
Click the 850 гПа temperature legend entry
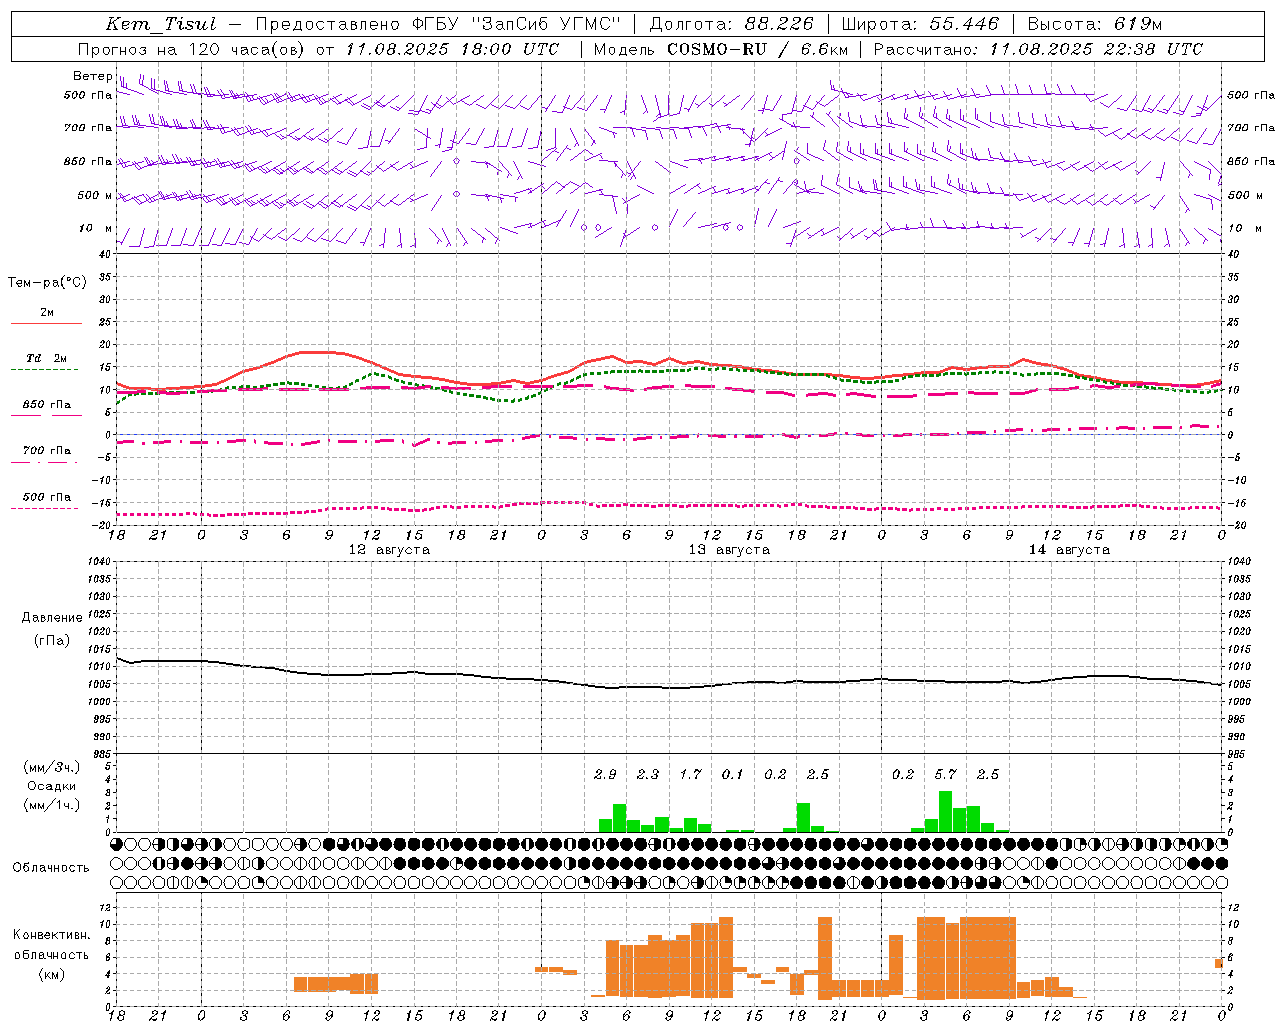click(46, 405)
